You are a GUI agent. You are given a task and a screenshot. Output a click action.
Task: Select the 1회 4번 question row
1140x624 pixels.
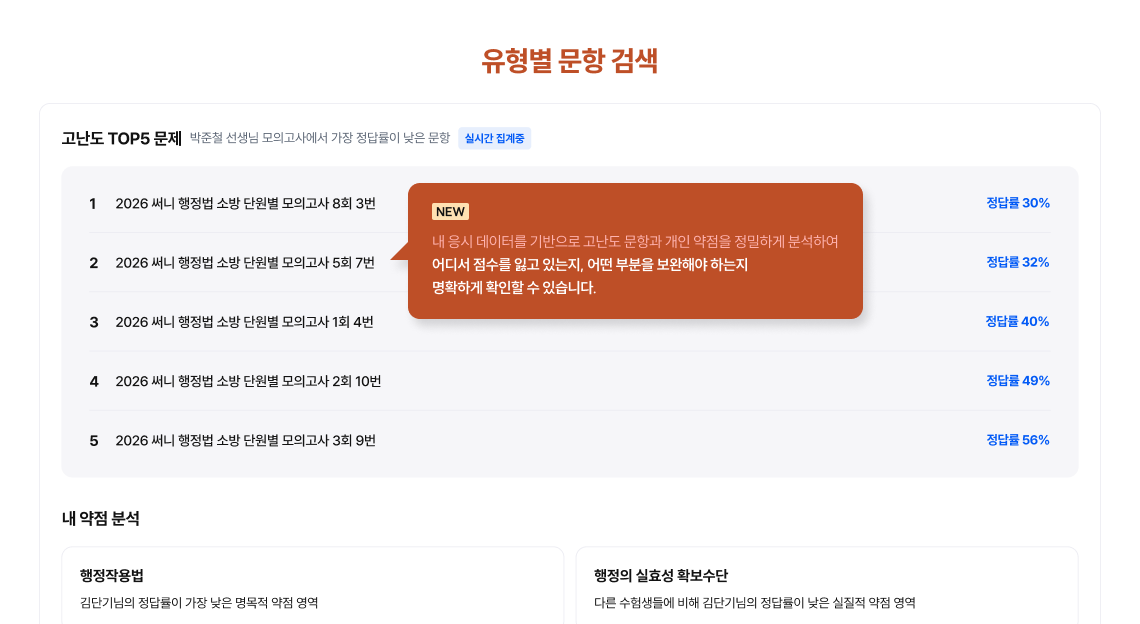[245, 322]
